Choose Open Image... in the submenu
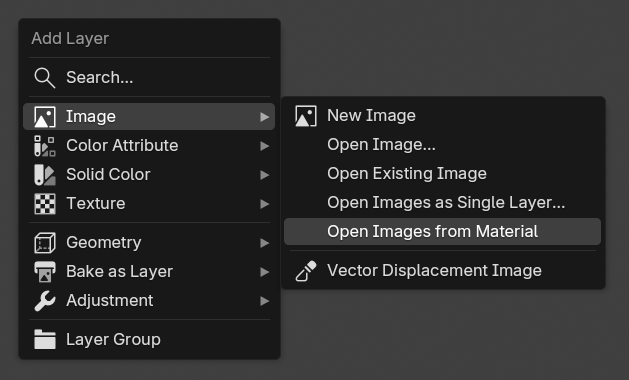Image resolution: width=629 pixels, height=380 pixels. [x=442, y=144]
